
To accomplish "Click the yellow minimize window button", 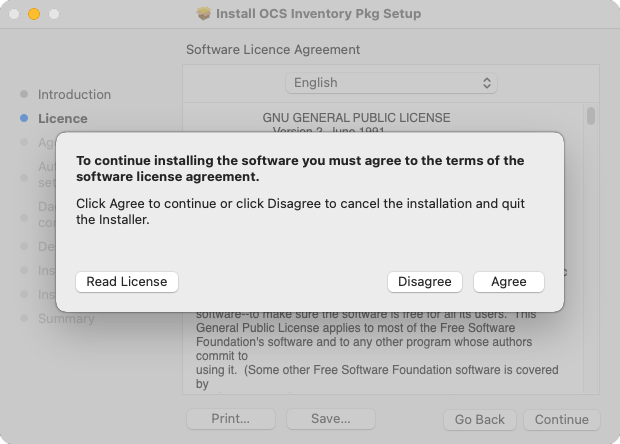I will pos(34,14).
